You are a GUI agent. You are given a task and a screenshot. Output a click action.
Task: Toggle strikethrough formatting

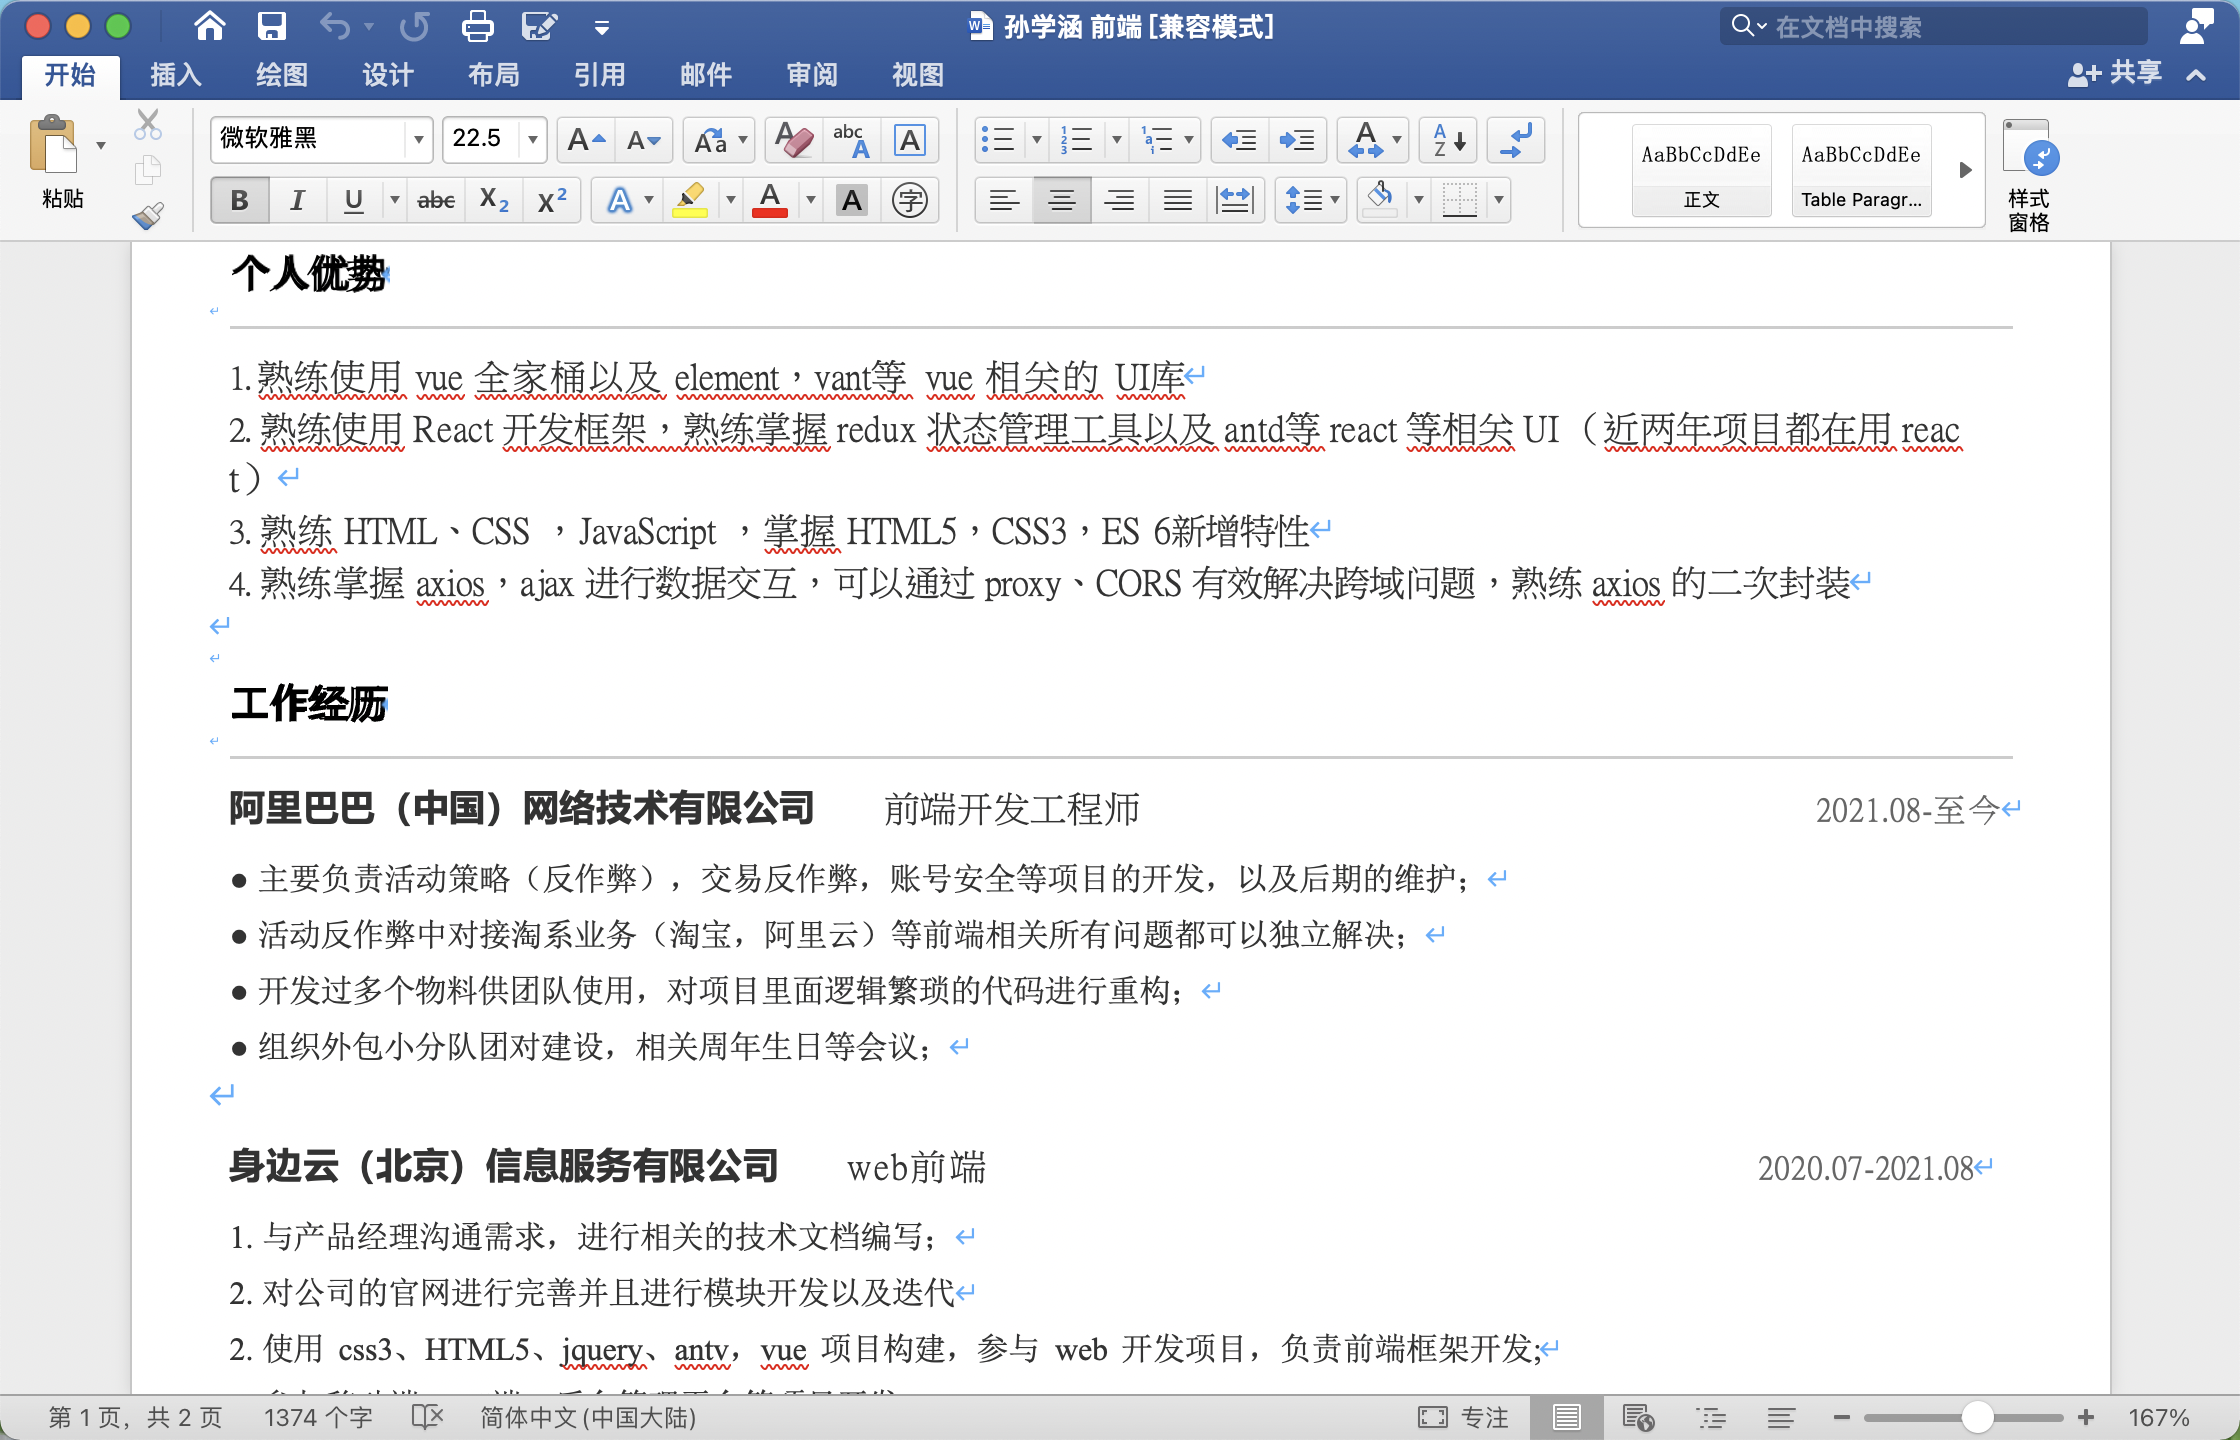pos(436,200)
